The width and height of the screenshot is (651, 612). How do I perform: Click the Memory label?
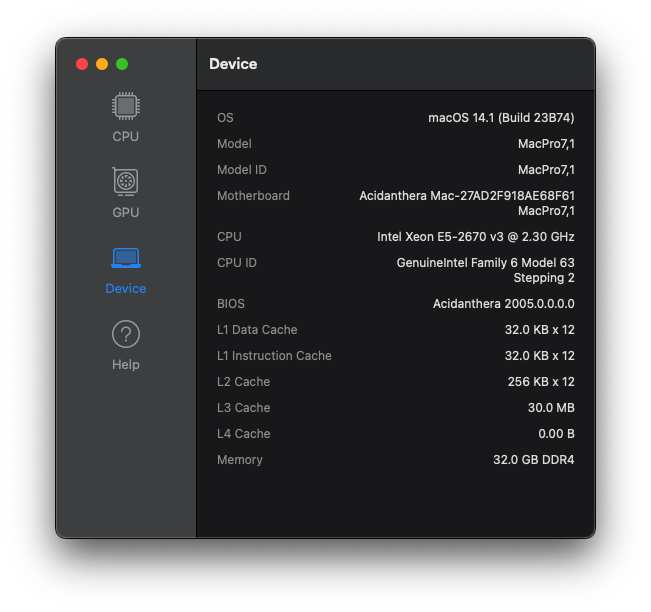(240, 460)
